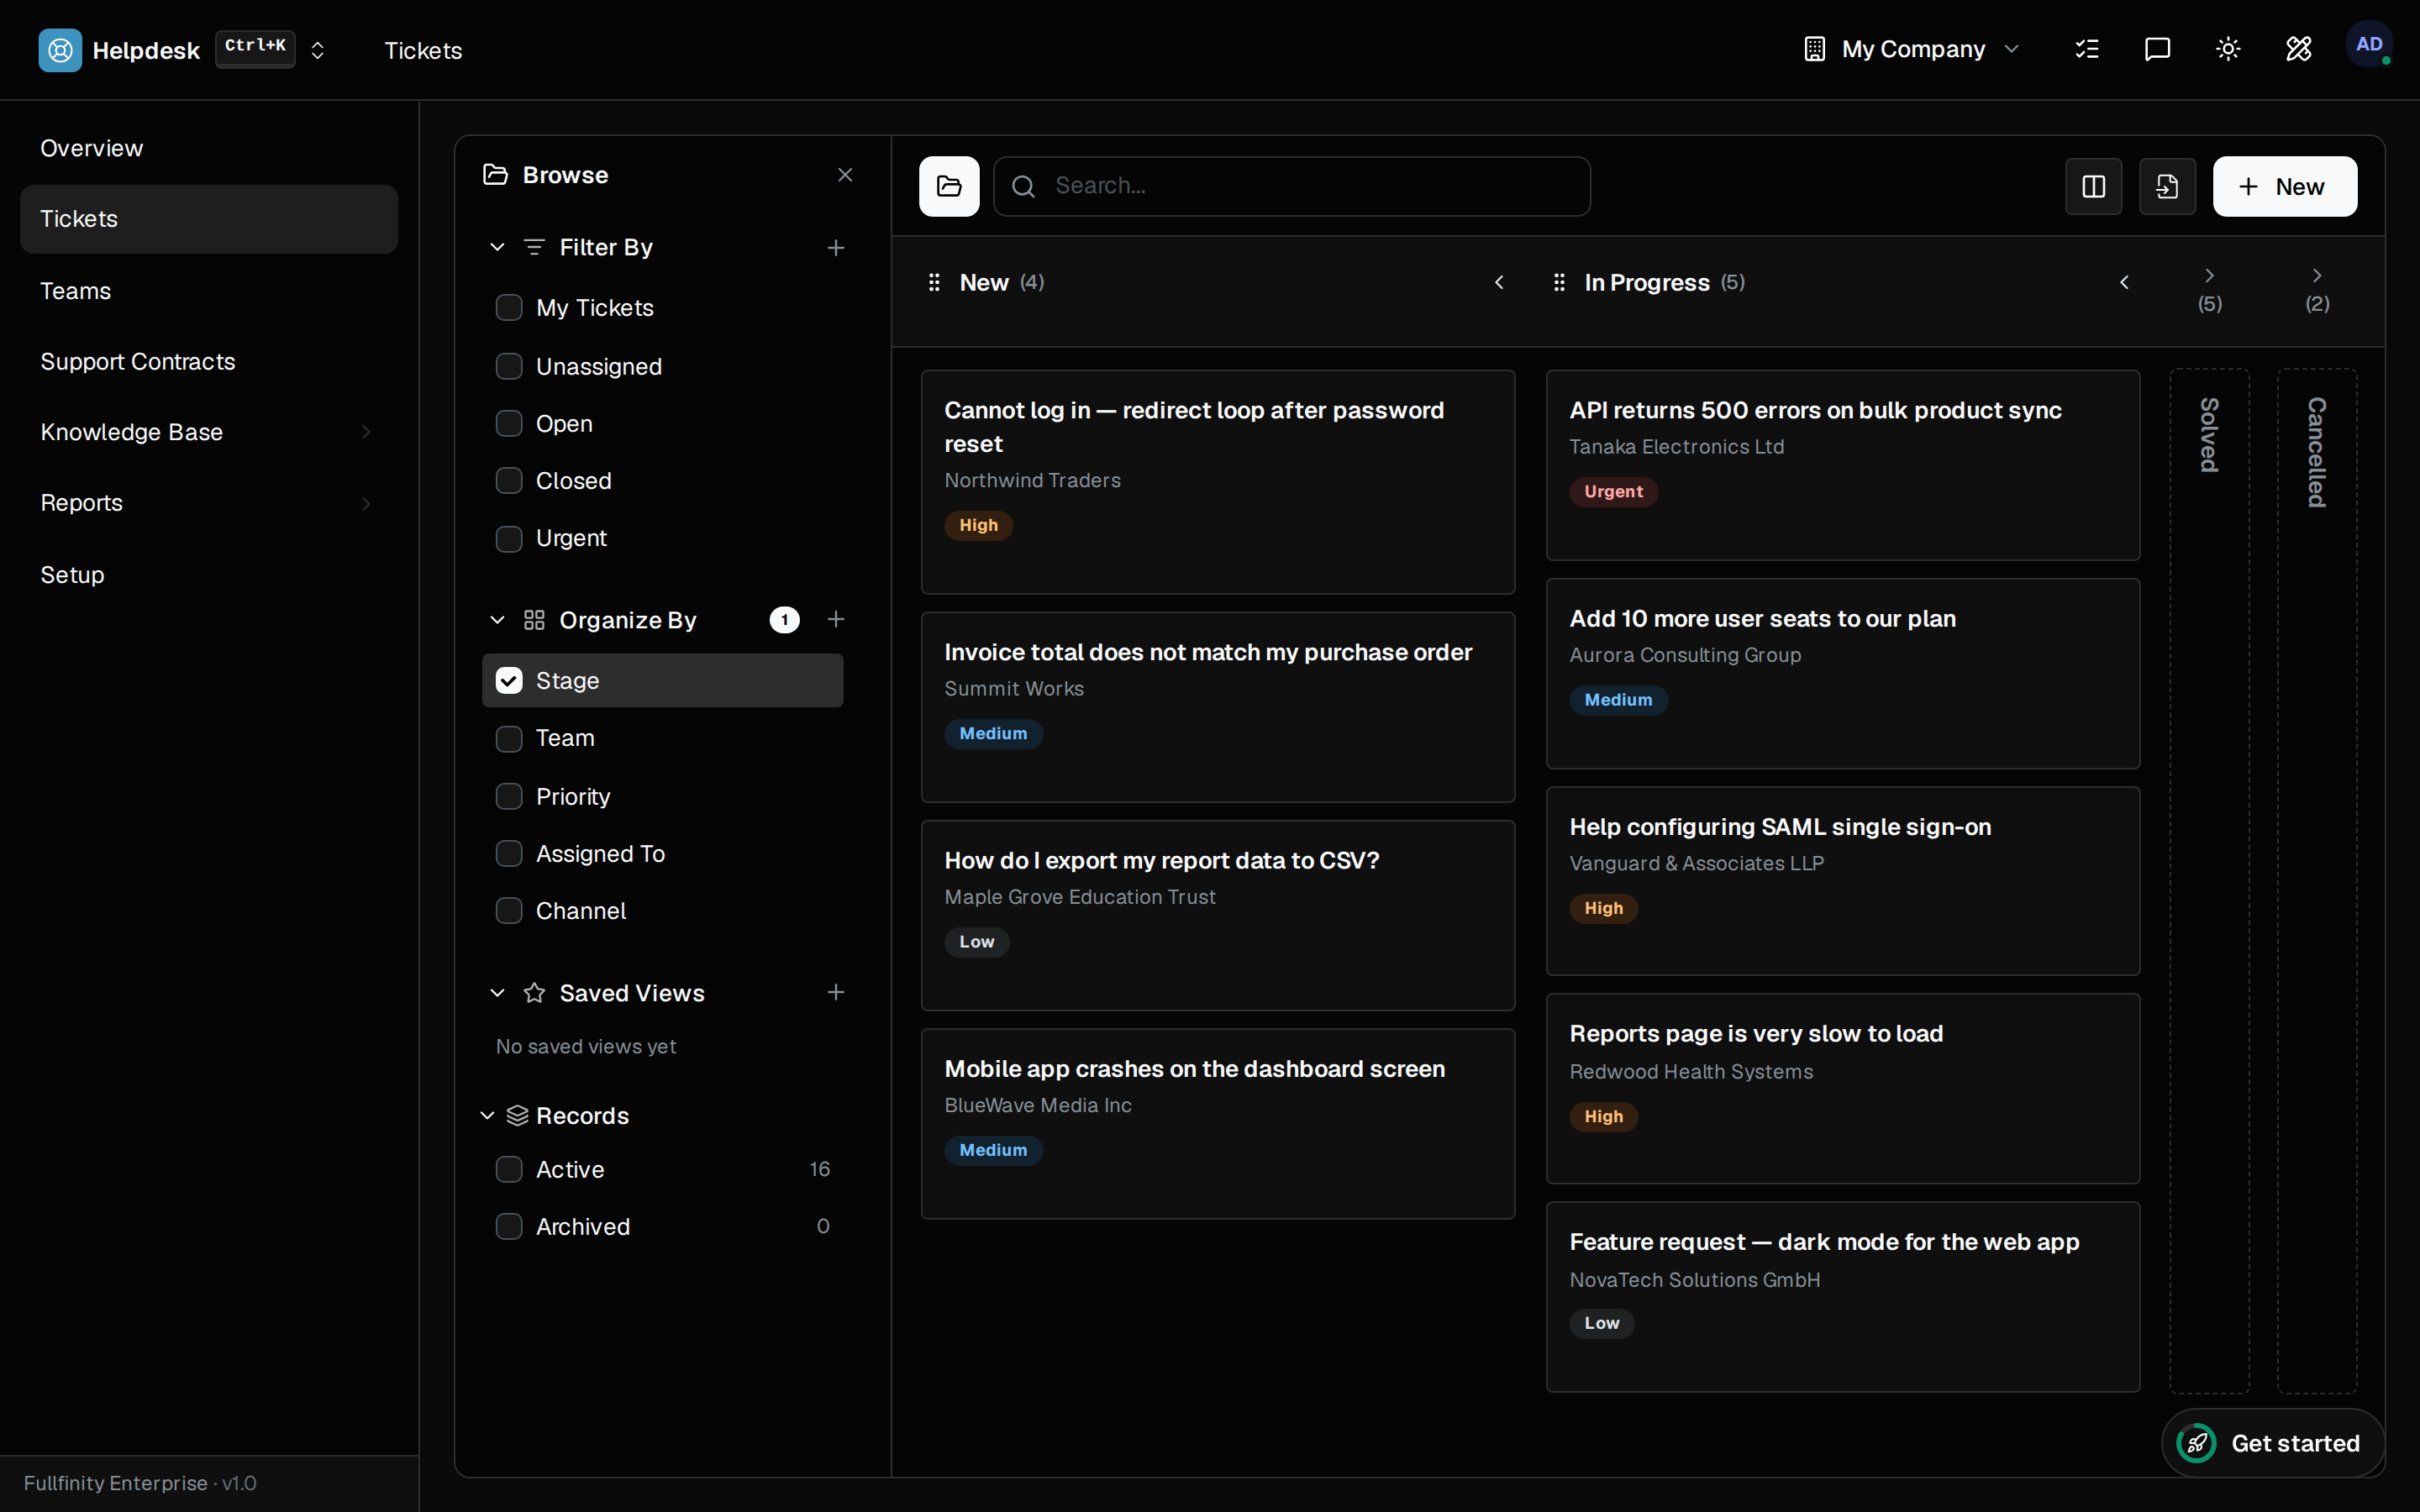The image size is (2420, 1512).
Task: Uncheck the Stage grouping checkbox
Action: 509,681
